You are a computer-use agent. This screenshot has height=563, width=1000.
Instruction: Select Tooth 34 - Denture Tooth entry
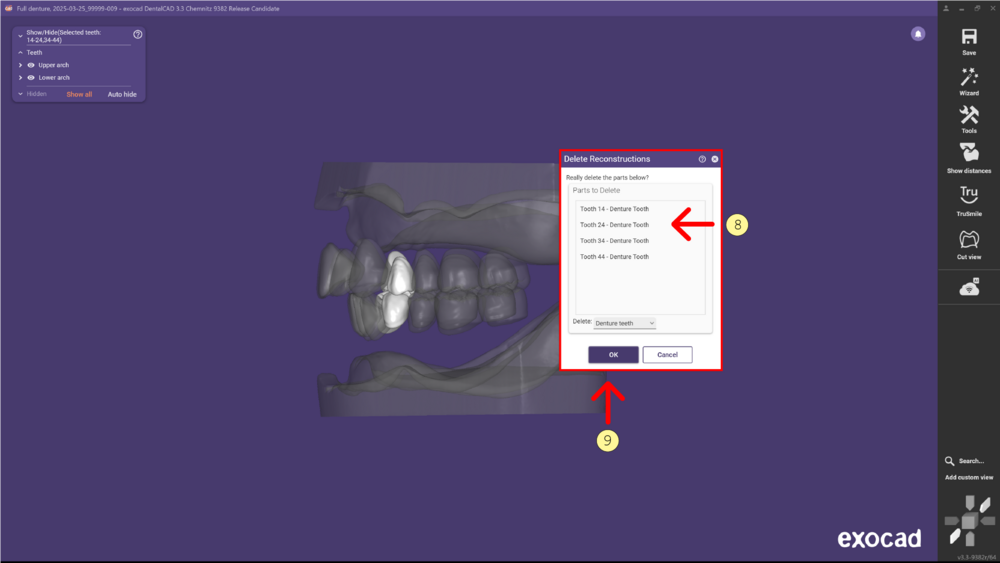point(614,241)
